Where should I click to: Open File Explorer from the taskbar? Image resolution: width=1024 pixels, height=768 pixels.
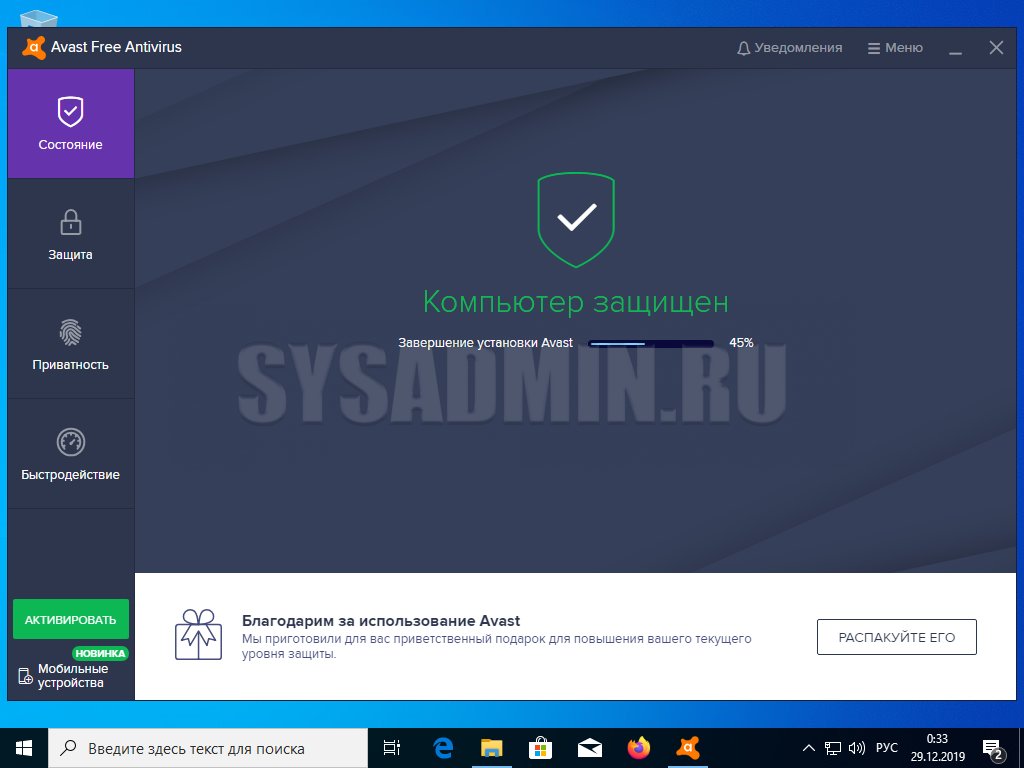coord(491,748)
